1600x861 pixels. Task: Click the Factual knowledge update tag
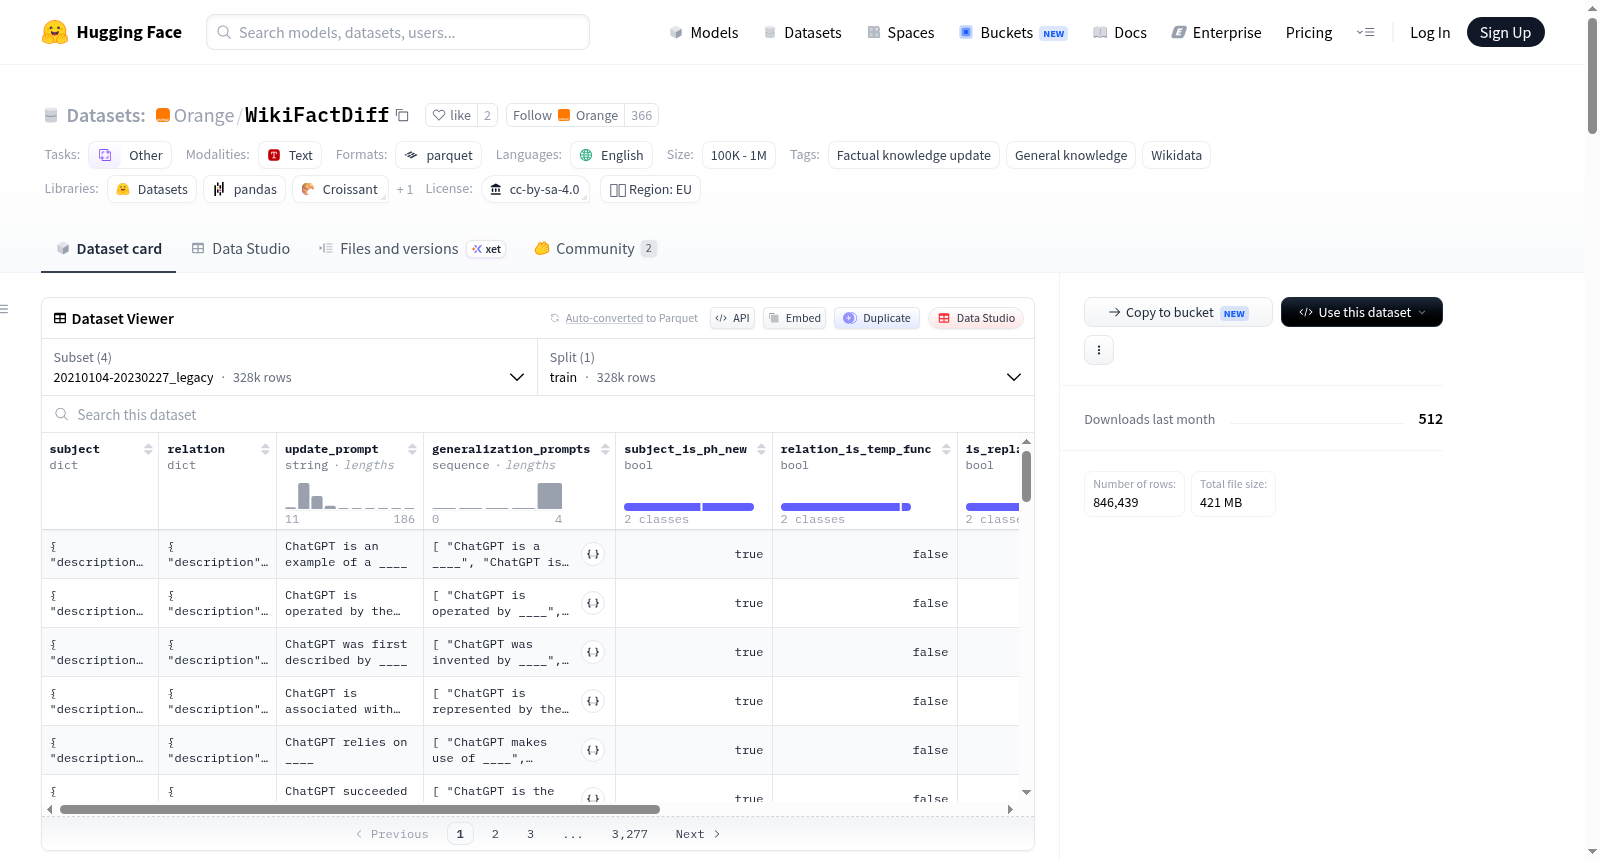pos(913,155)
